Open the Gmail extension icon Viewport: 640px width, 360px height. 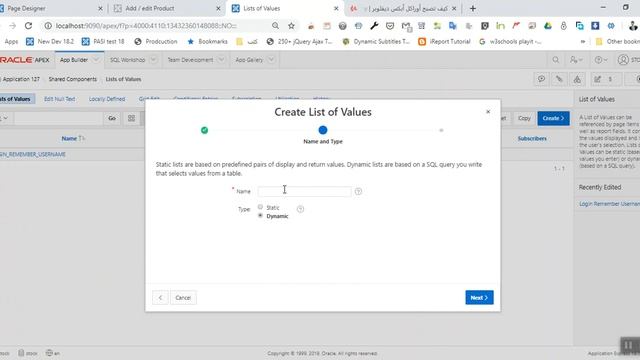pyautogui.click(x=406, y=26)
